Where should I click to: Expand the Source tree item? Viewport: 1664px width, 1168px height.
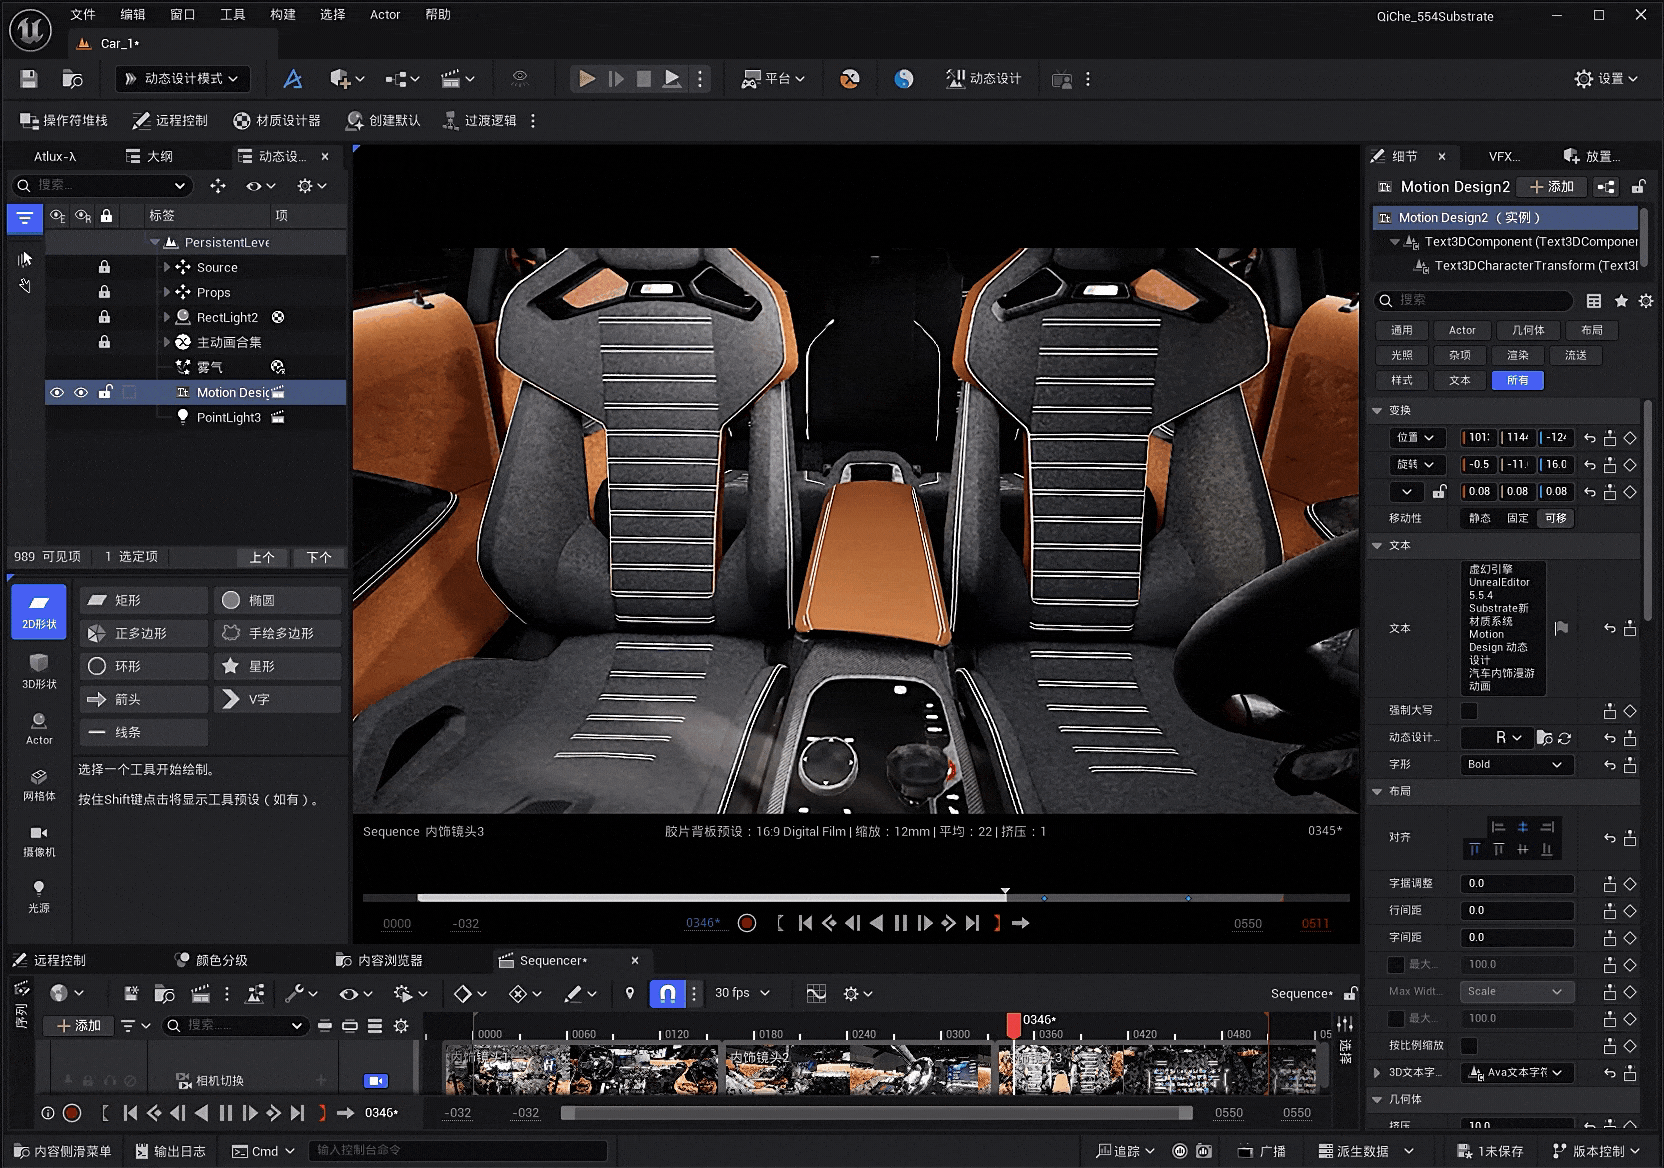pyautogui.click(x=167, y=267)
